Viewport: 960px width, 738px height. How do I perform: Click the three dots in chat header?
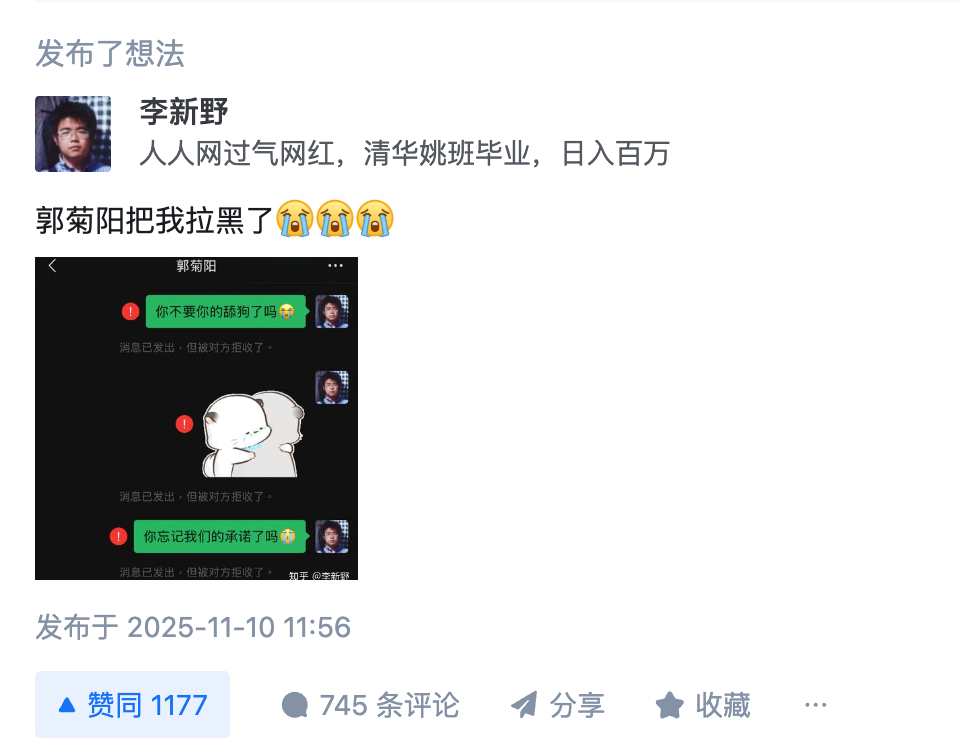pyautogui.click(x=335, y=266)
